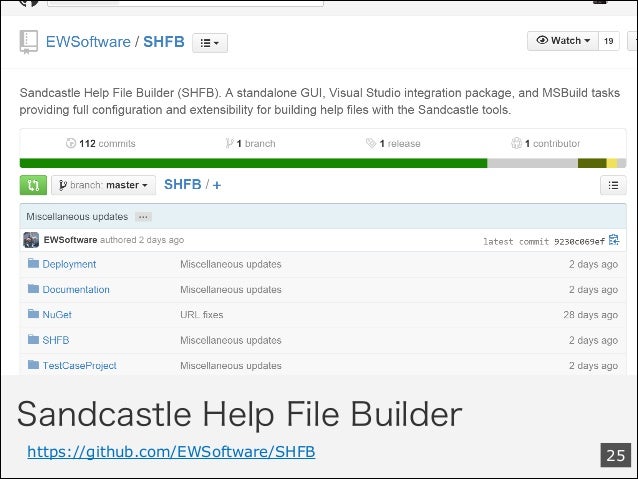Click the list view icon at right

(x=613, y=185)
